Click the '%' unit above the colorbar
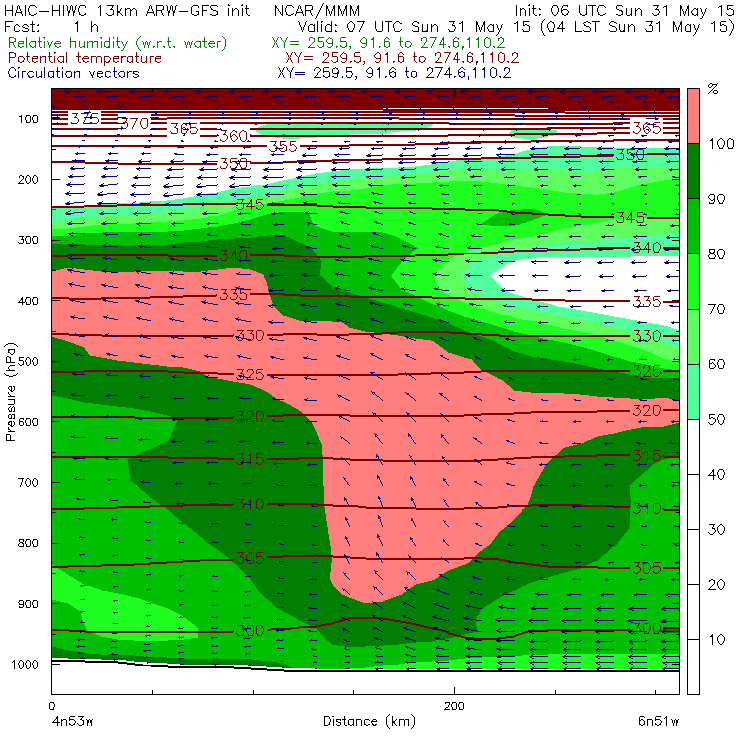The height and width of the screenshot is (740, 740). (x=713, y=89)
